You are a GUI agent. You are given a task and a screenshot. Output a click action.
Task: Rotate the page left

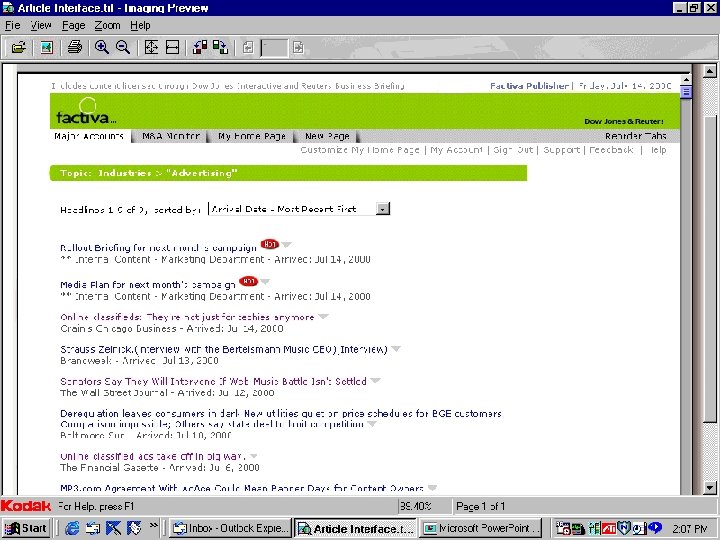(199, 47)
